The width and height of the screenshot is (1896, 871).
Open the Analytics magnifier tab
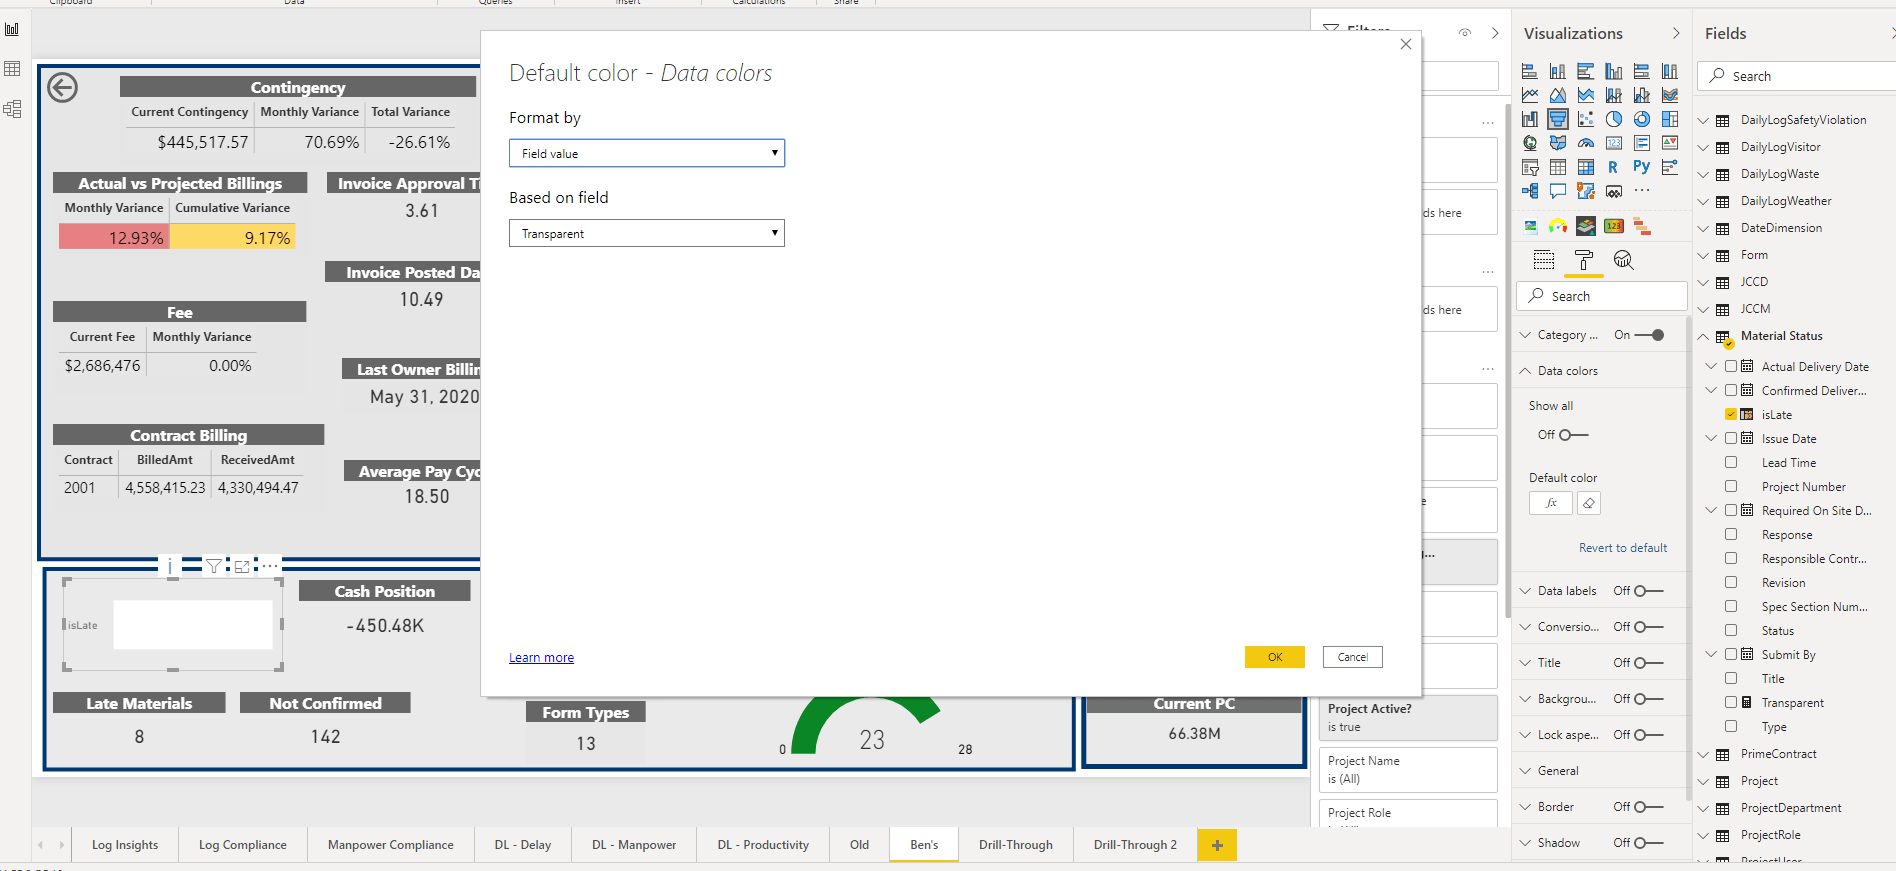(x=1624, y=260)
